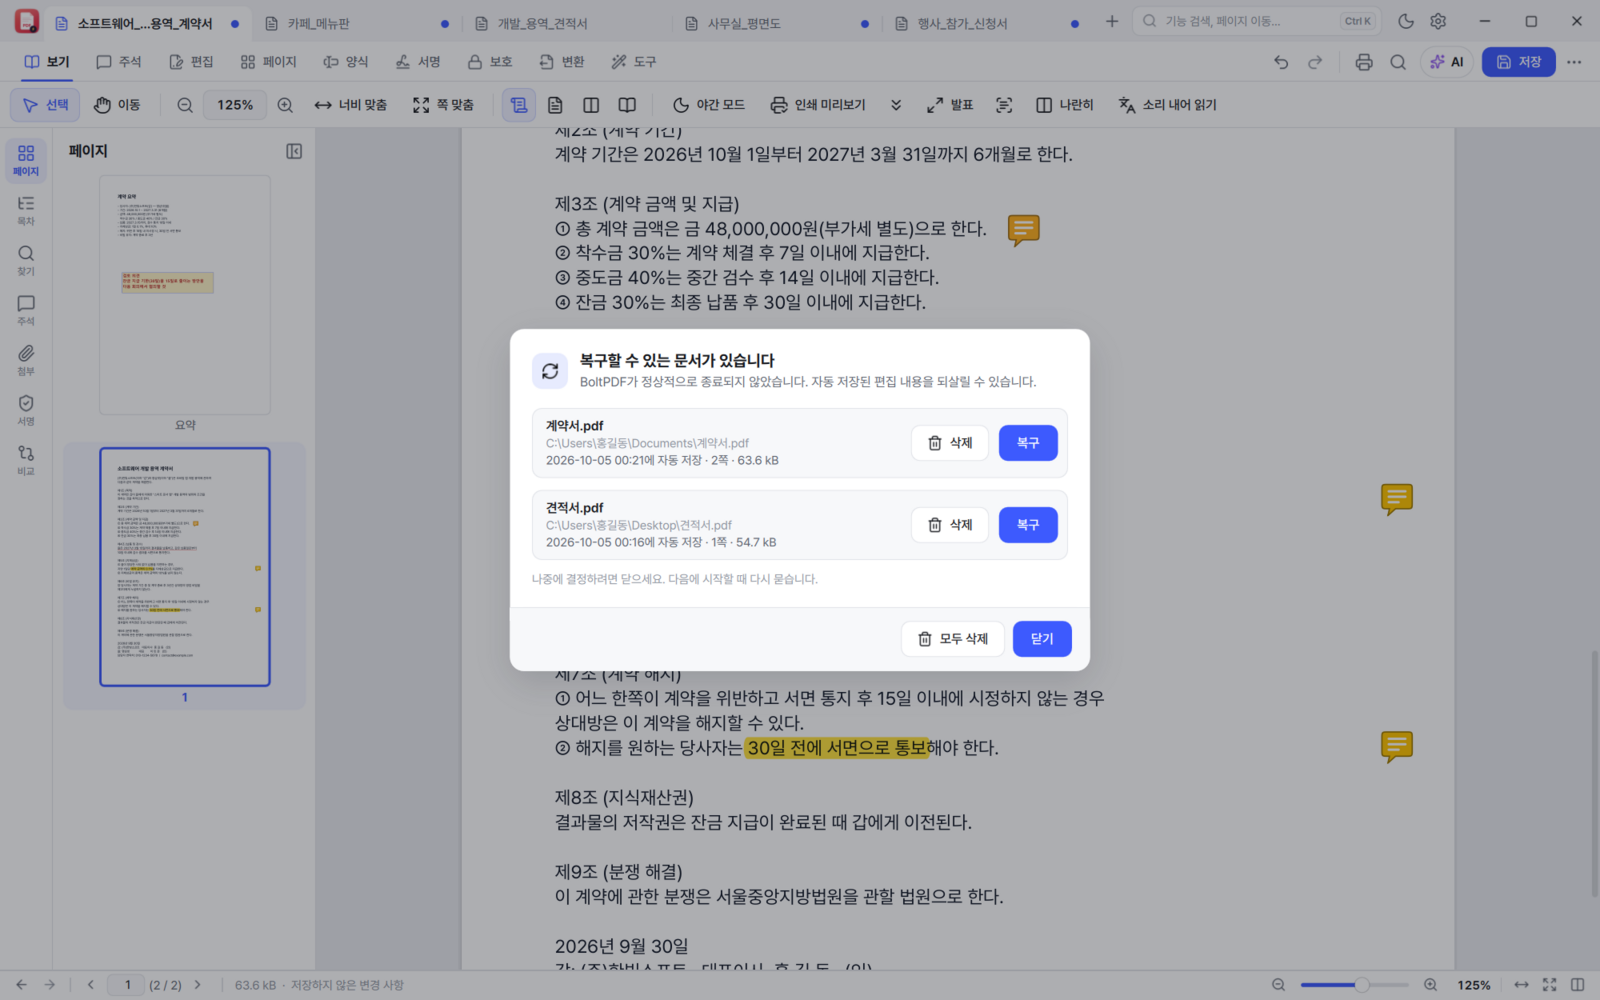The width and height of the screenshot is (1600, 1000).
Task: Open the 주석 ribbon menu
Action: point(119,62)
